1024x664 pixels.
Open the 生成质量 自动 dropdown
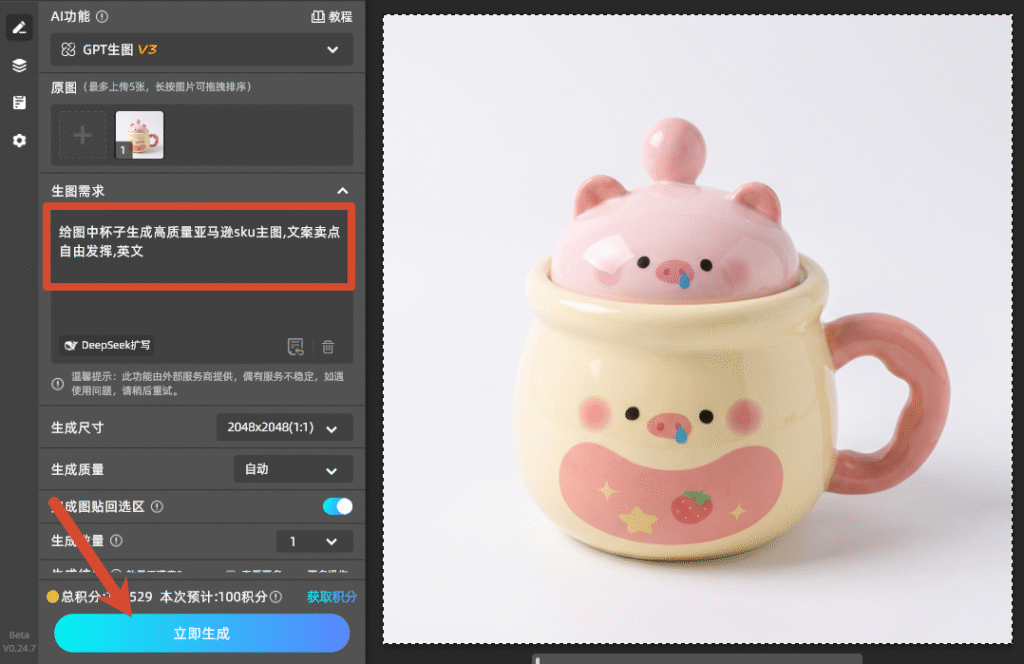(x=293, y=469)
